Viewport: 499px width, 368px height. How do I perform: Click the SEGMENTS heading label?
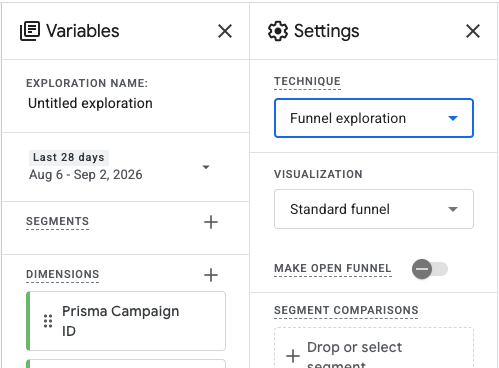point(57,221)
